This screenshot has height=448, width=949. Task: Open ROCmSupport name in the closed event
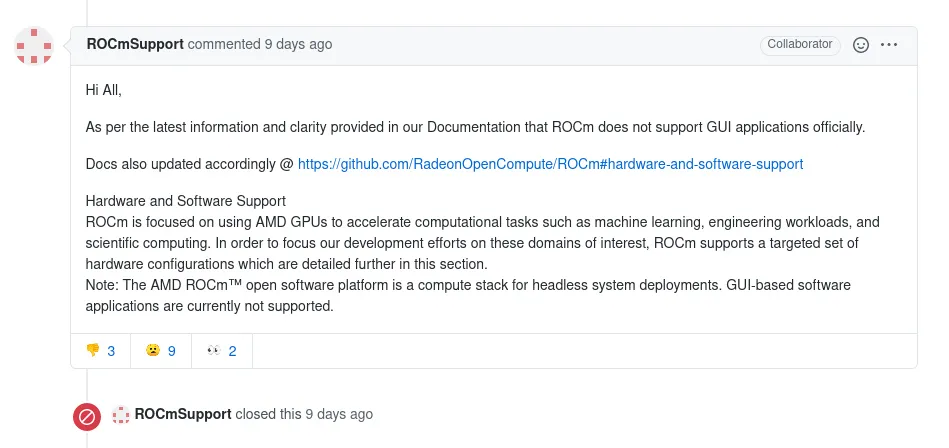tap(183, 414)
